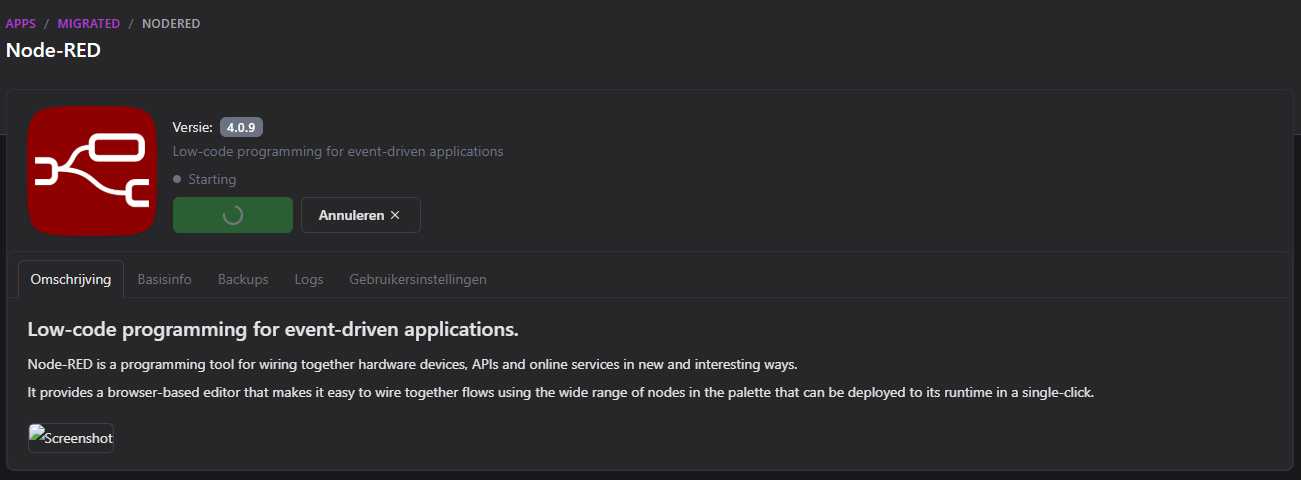Click the Node-RED app logo icon
The width and height of the screenshot is (1301, 480).
[92, 171]
